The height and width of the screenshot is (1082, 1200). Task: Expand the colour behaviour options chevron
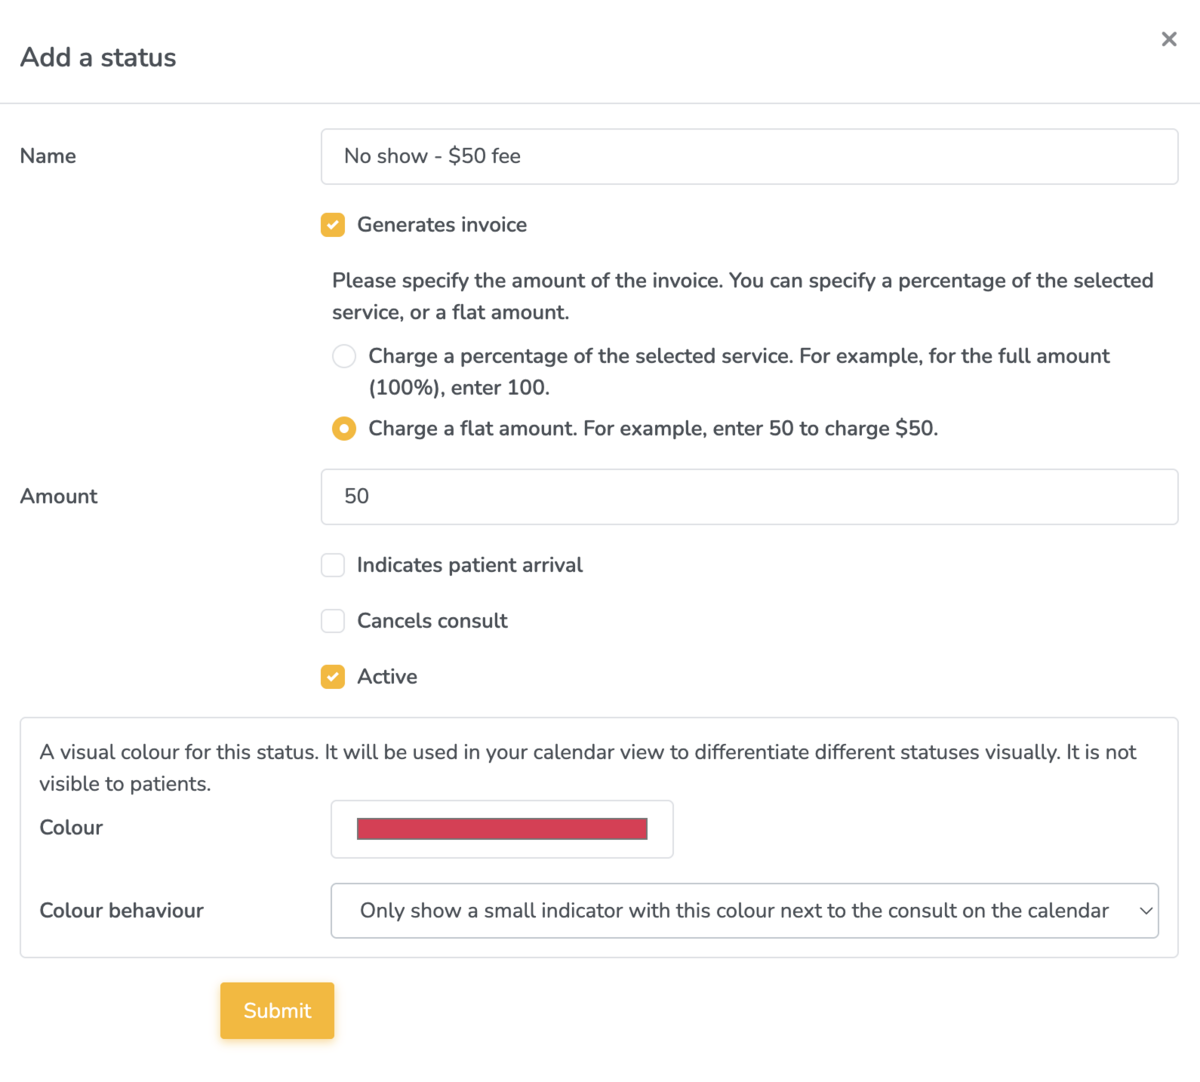[1146, 910]
